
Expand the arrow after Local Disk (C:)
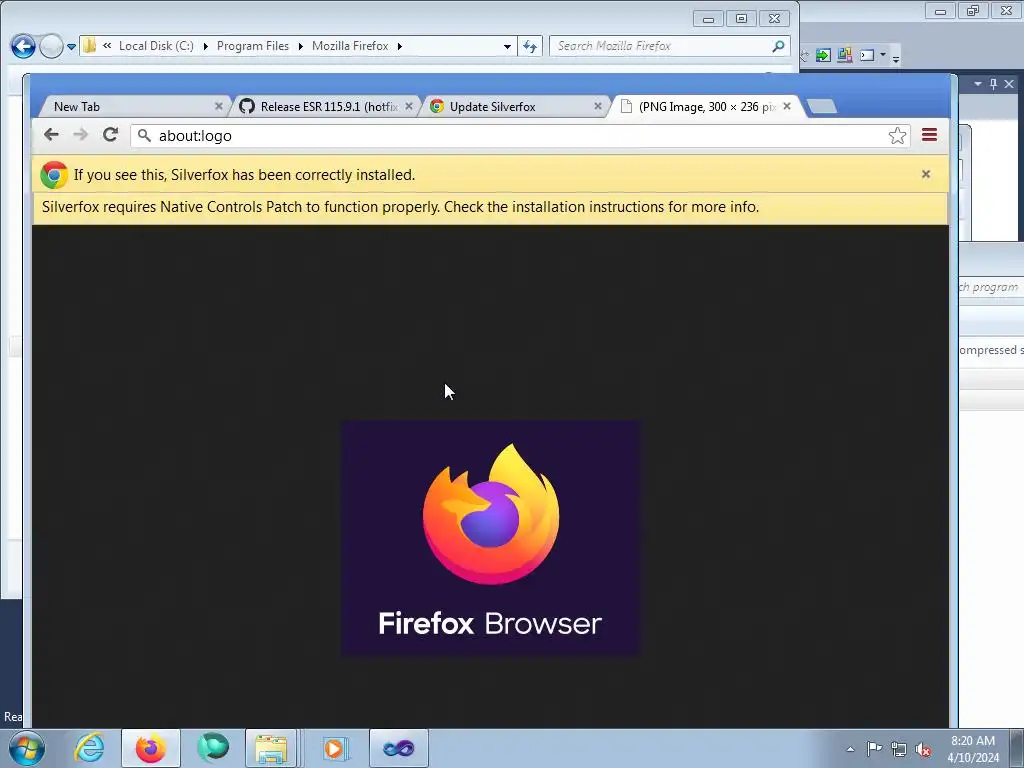coord(205,46)
